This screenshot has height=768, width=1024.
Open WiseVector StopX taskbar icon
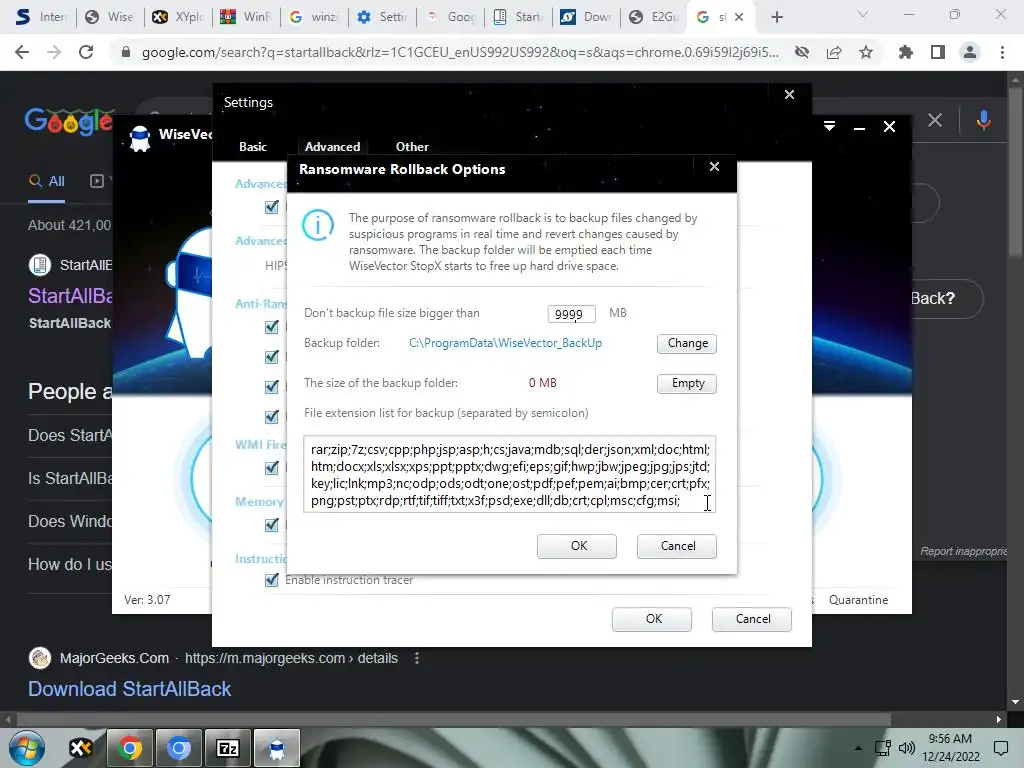277,748
